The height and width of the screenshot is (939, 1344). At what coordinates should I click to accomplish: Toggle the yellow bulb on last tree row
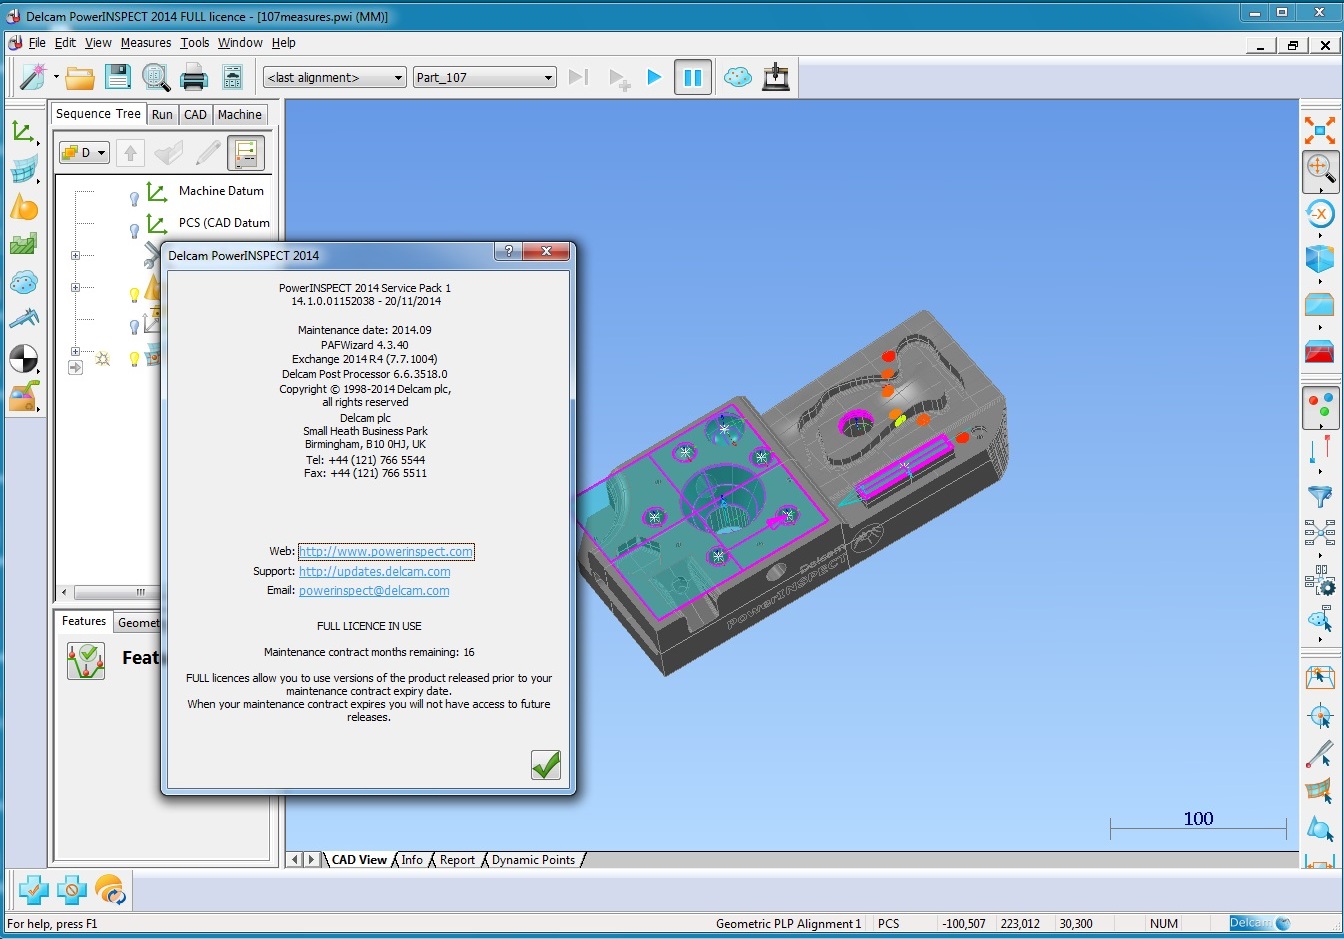pyautogui.click(x=134, y=358)
